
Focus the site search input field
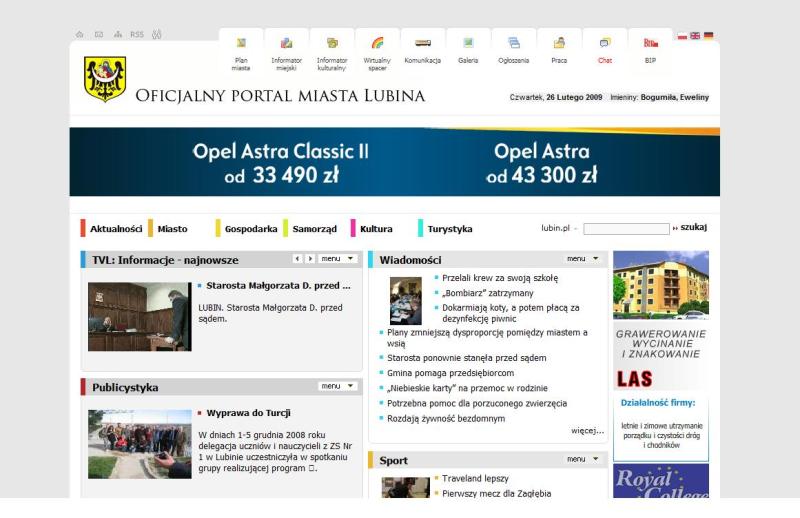[627, 229]
